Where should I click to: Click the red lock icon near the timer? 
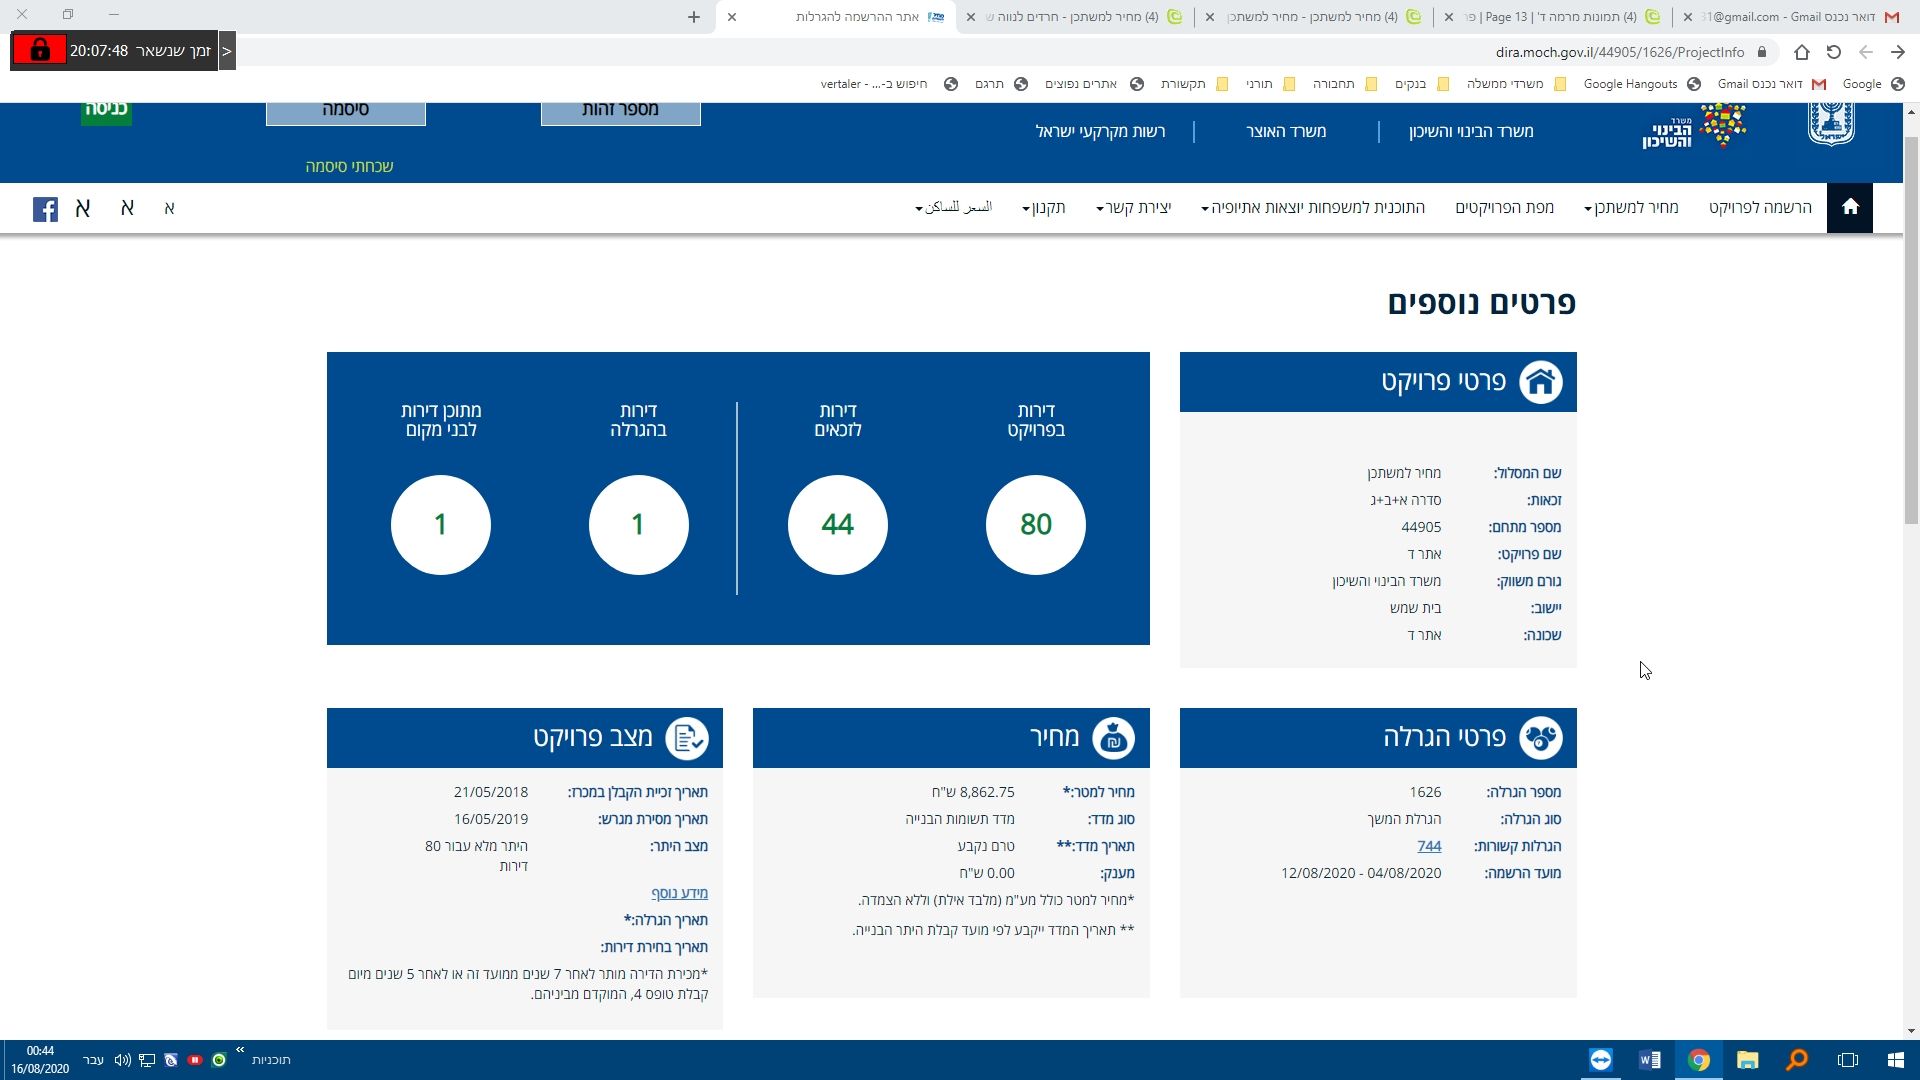point(38,49)
